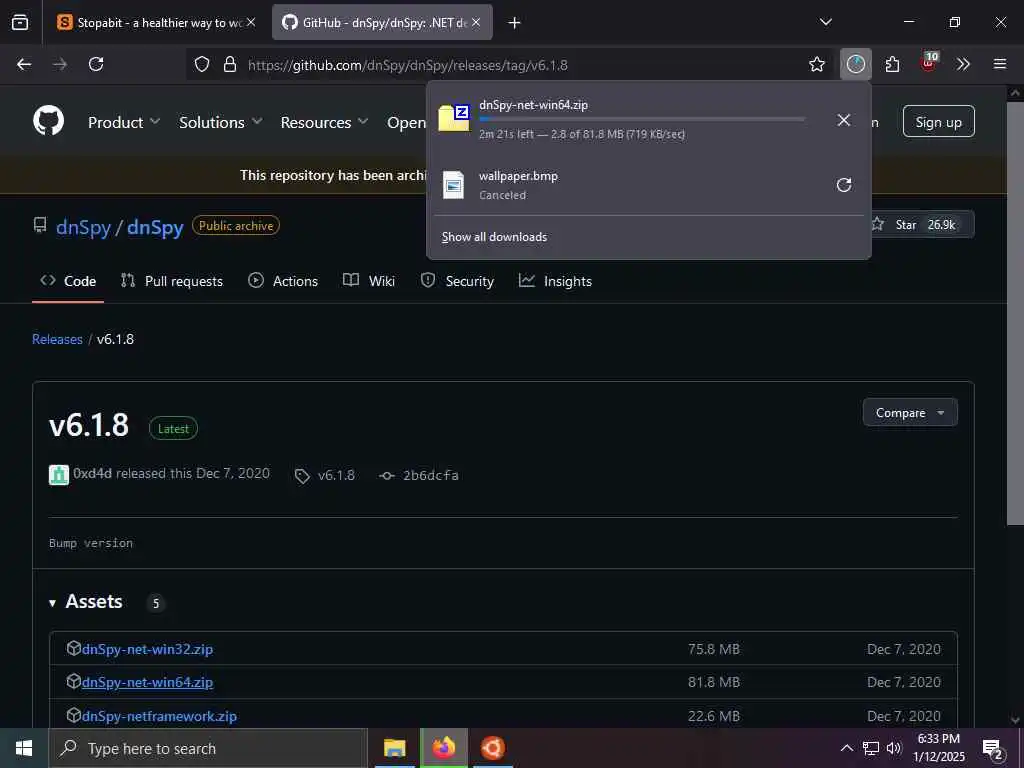This screenshot has height=768, width=1024.
Task: Open the Pull requests tab
Action: (172, 281)
